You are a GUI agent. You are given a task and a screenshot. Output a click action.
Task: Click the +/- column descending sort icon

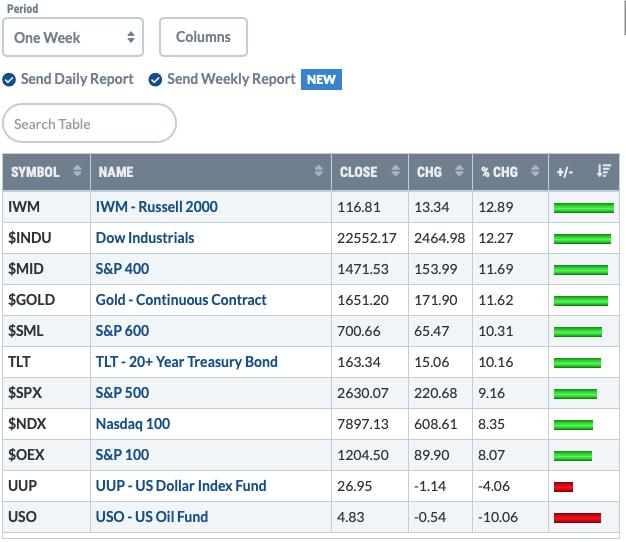tap(604, 171)
